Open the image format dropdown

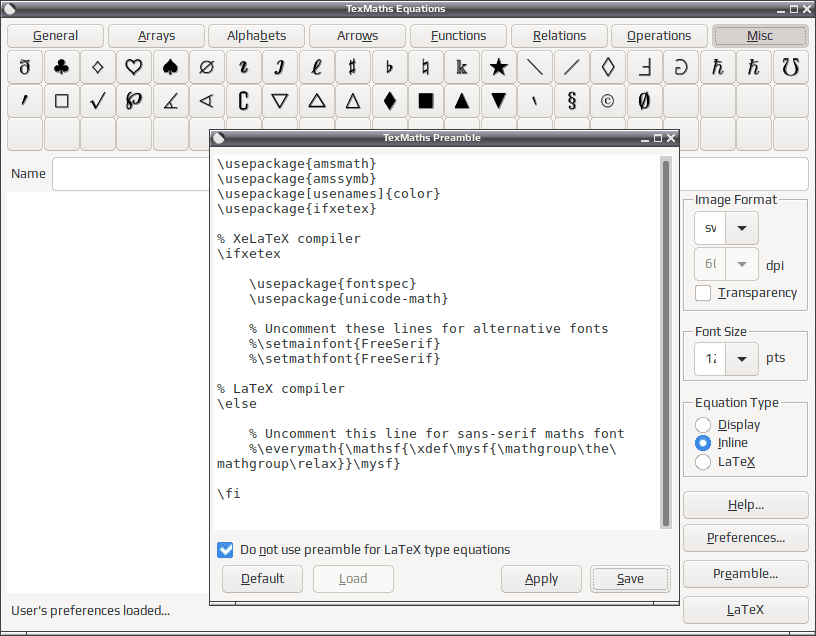coord(742,228)
